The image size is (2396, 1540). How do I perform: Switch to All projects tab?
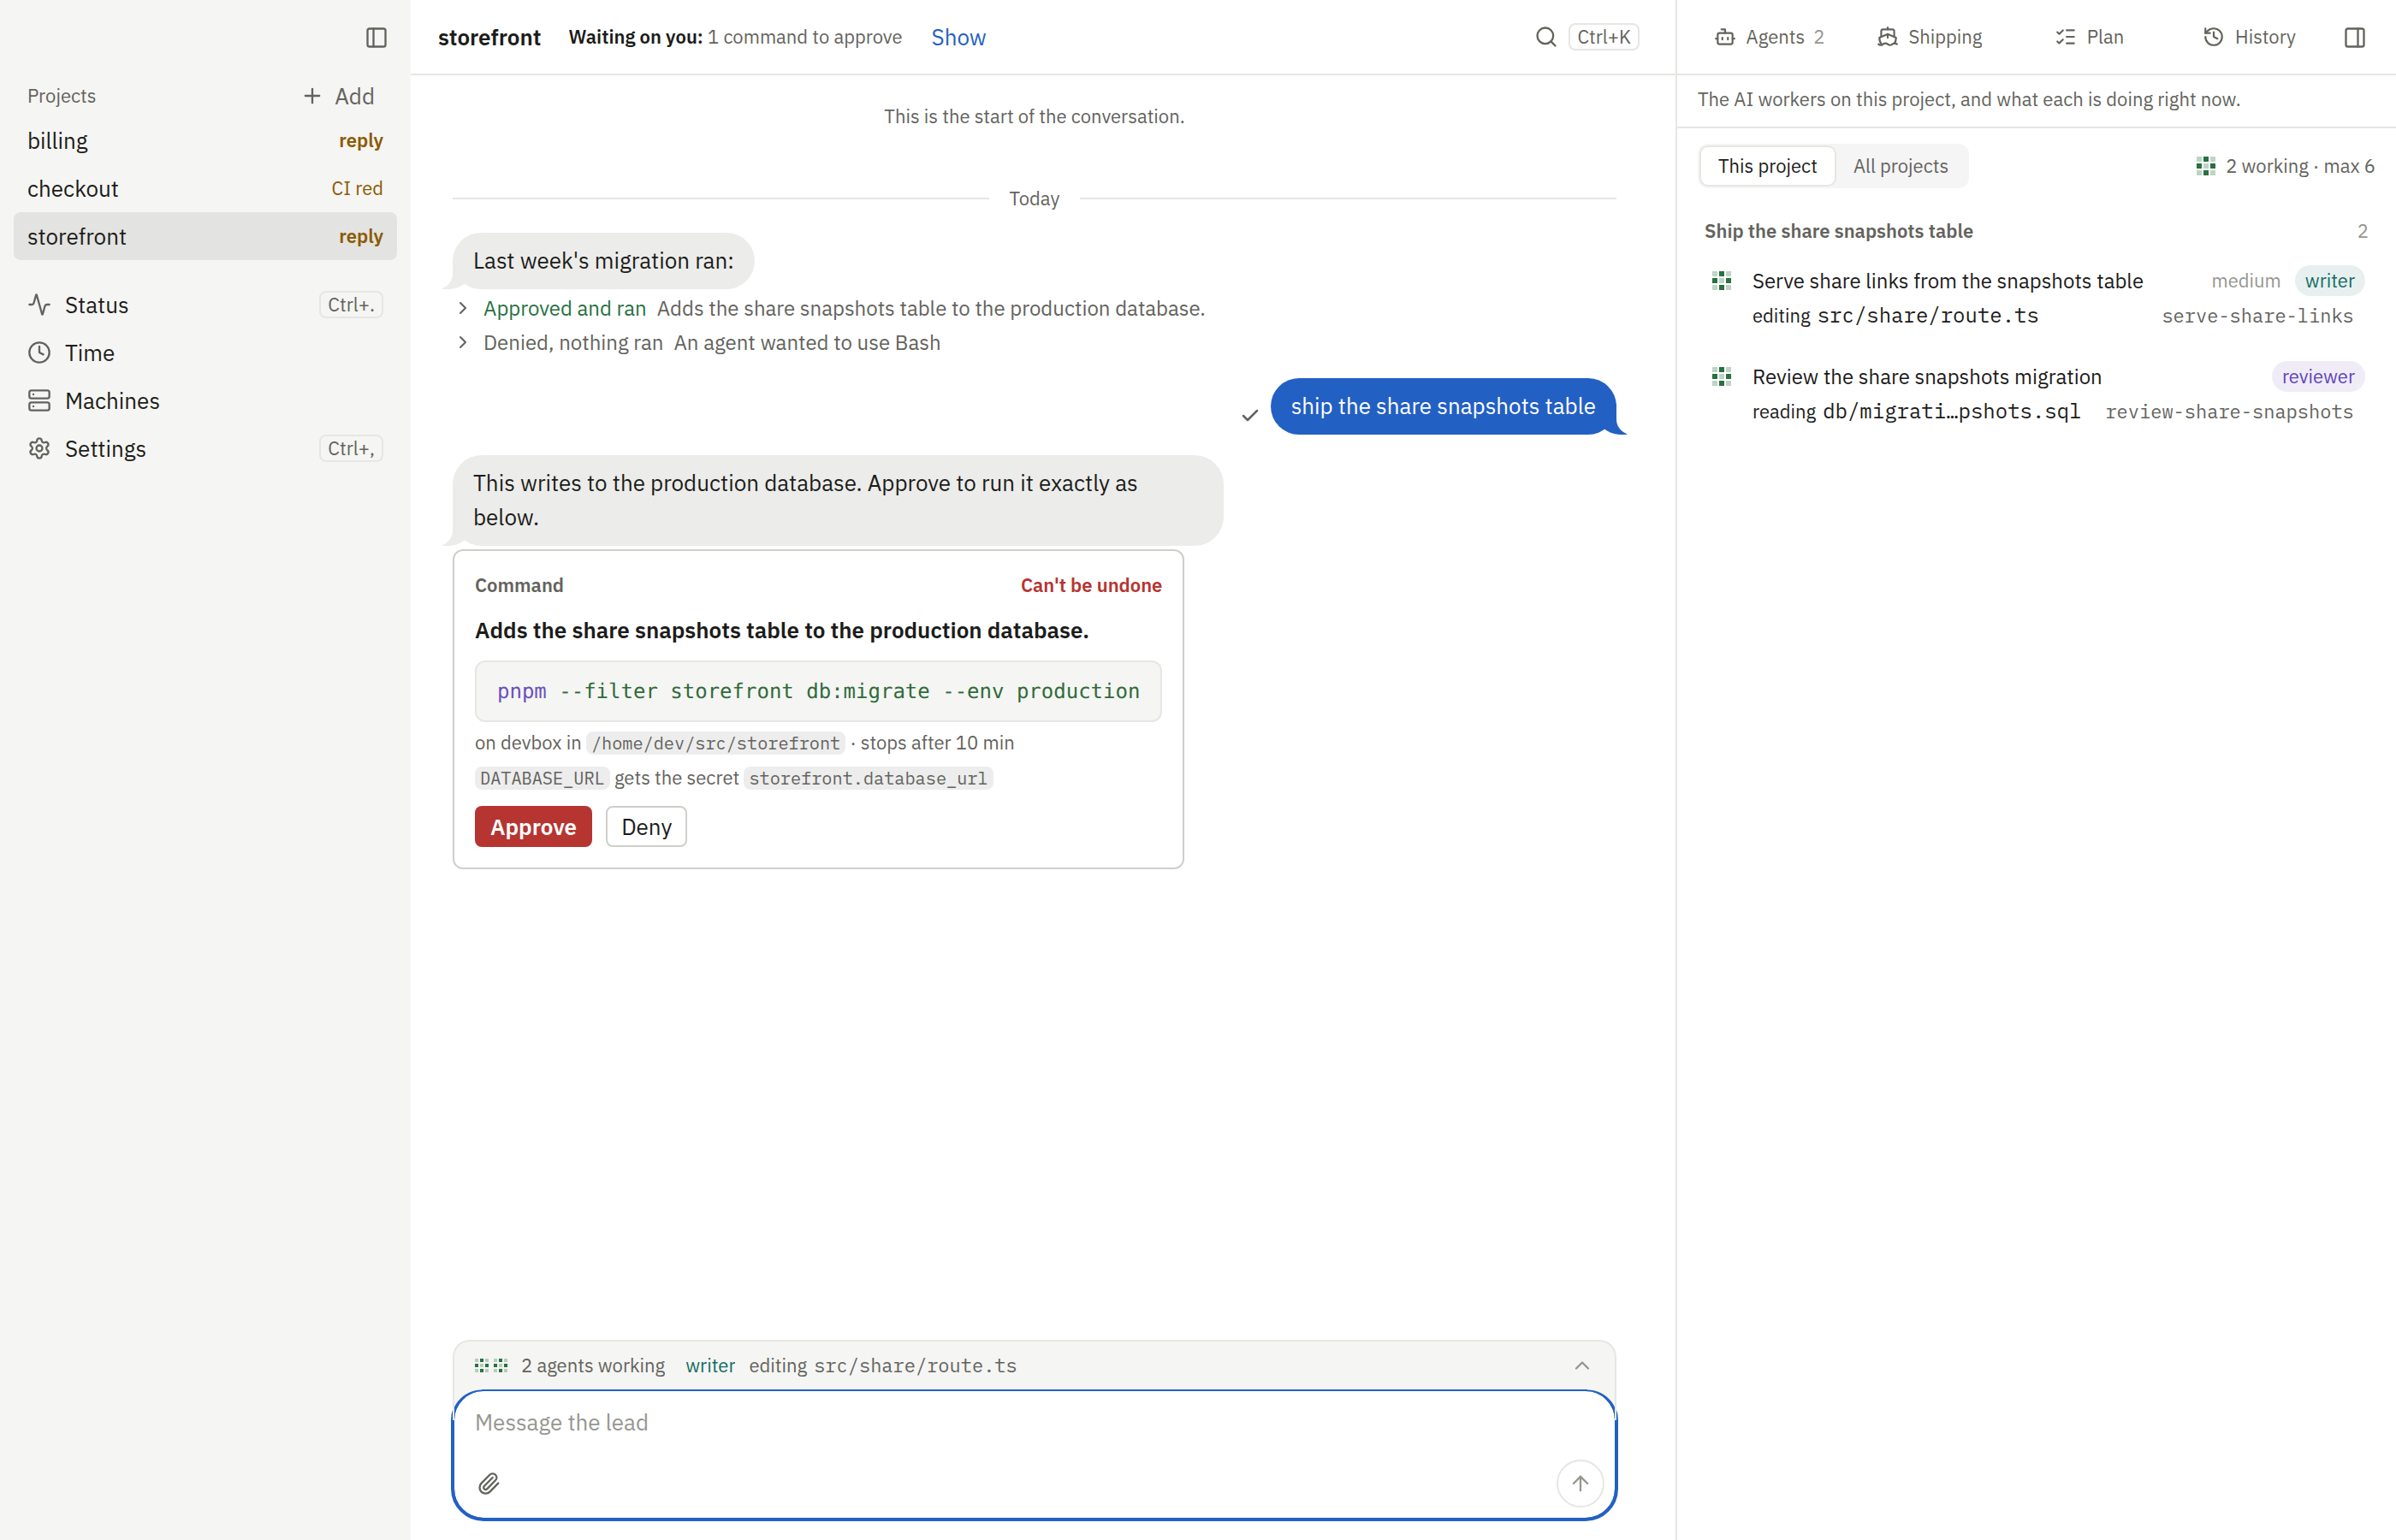click(1900, 166)
